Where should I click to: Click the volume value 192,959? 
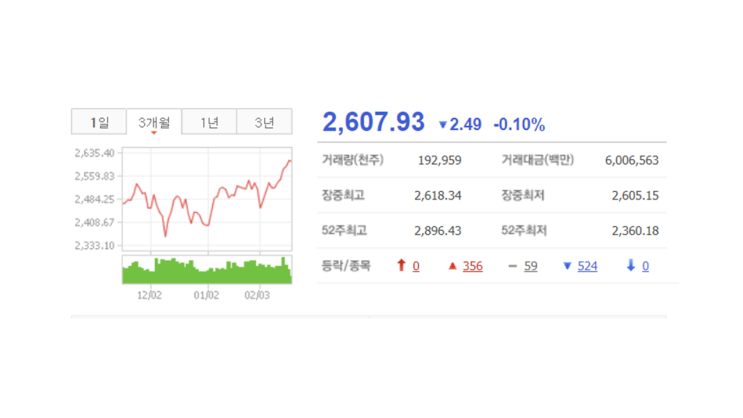pyautogui.click(x=439, y=160)
